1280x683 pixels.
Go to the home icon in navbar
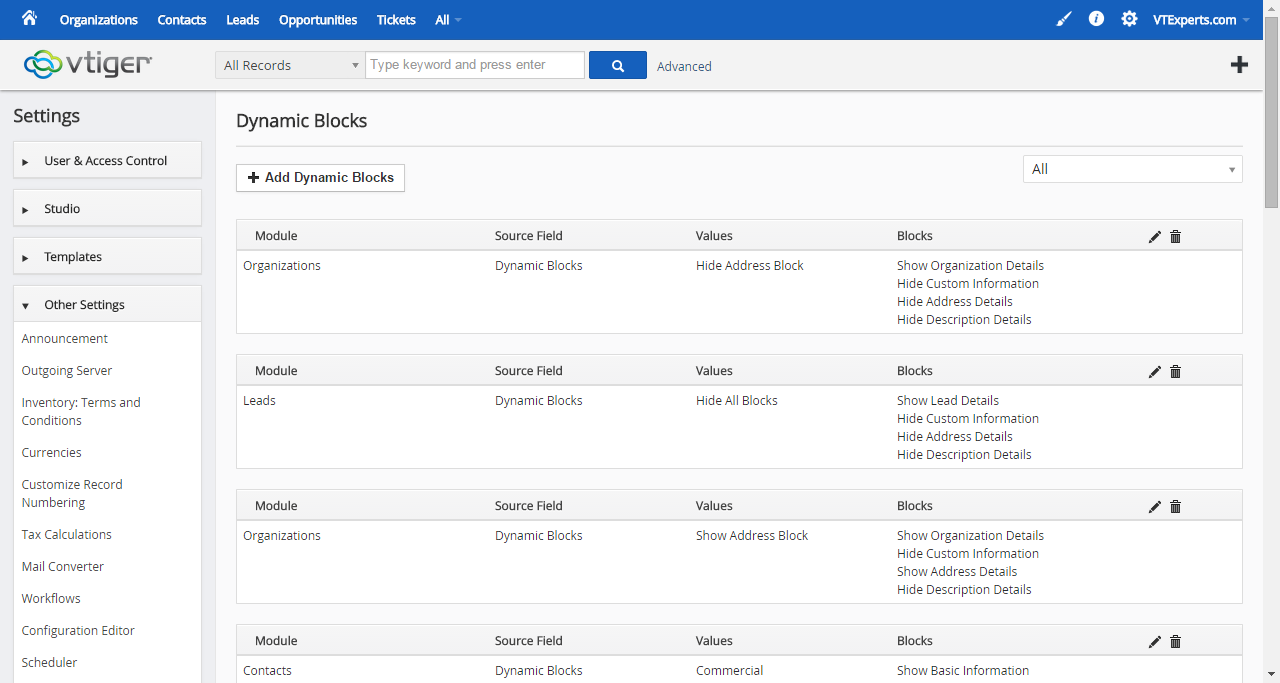pos(29,18)
